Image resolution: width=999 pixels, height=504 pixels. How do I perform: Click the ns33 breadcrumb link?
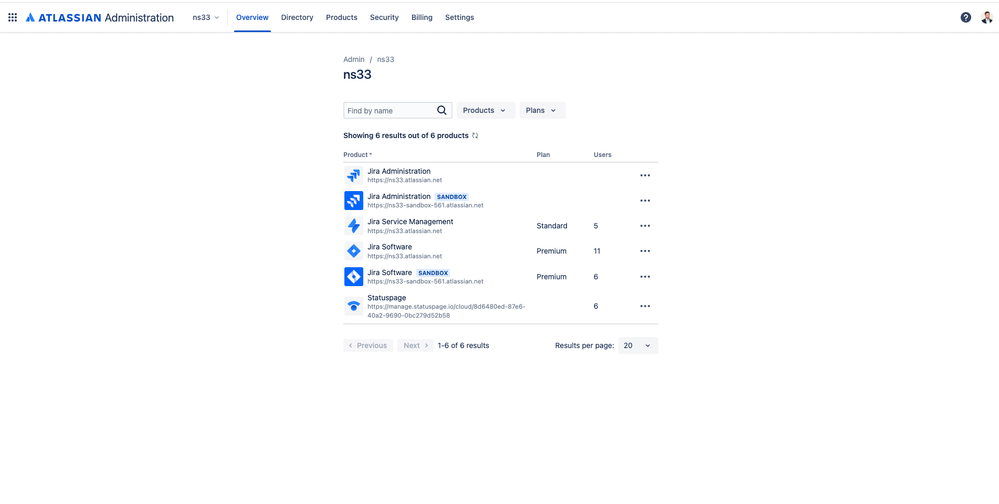coord(385,59)
